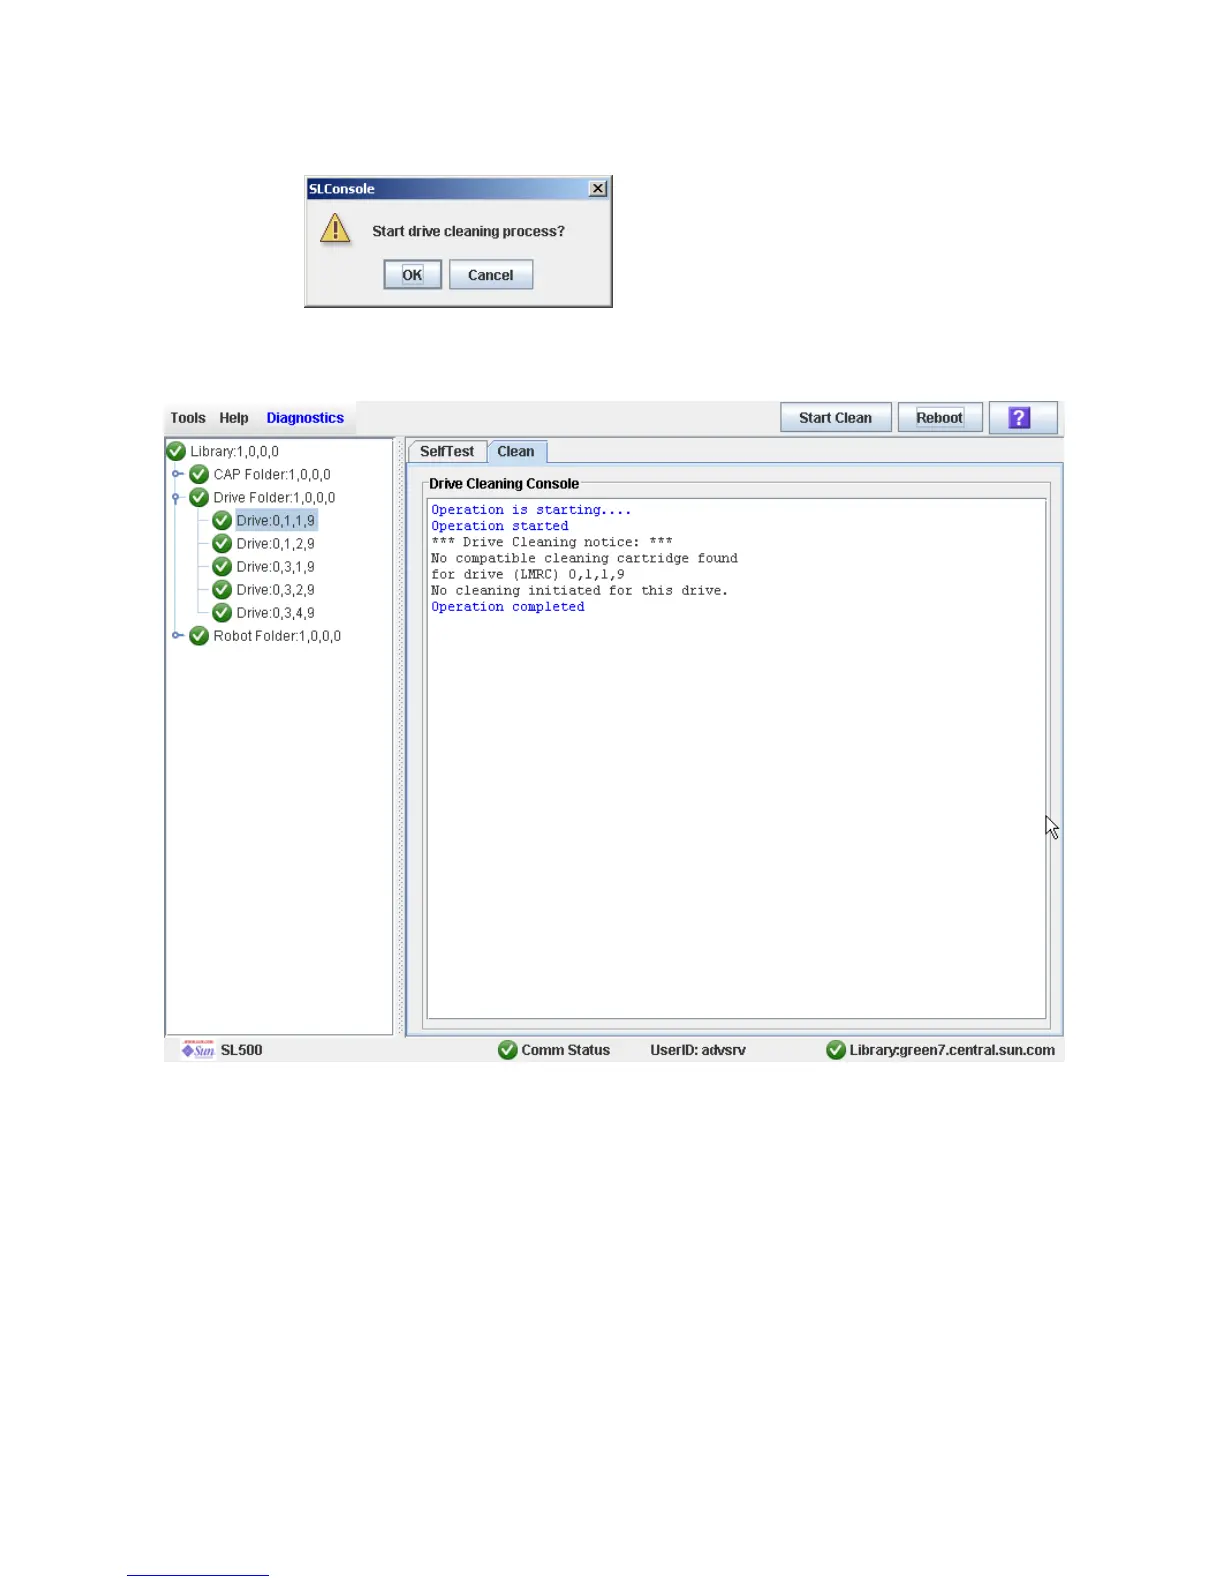The height and width of the screenshot is (1584, 1224).
Task: Click the Sun logo in status bar
Action: 198,1049
